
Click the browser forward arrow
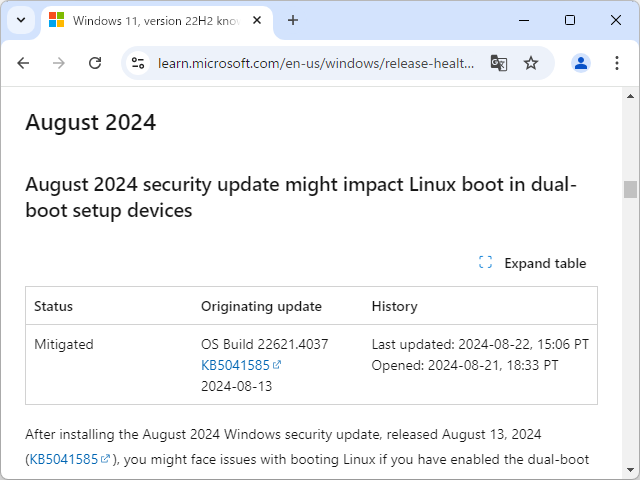(x=59, y=63)
